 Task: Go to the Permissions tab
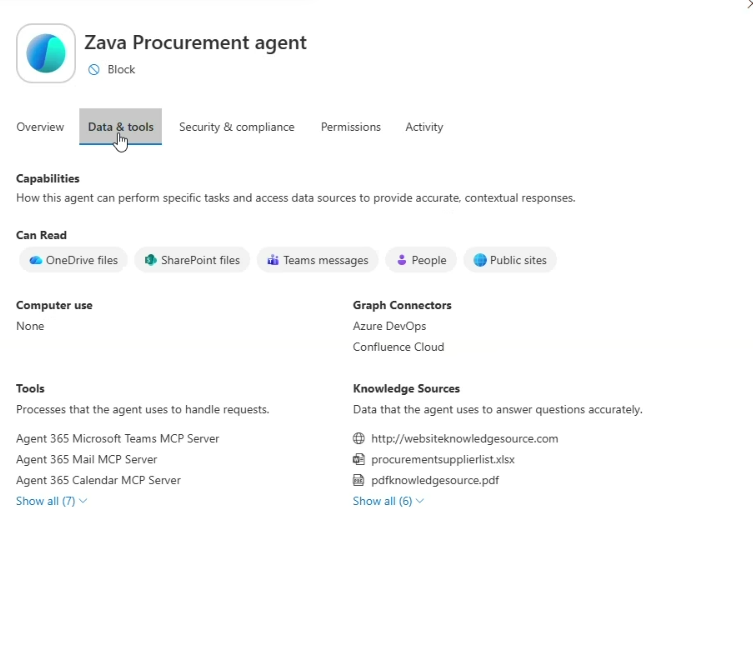[350, 127]
